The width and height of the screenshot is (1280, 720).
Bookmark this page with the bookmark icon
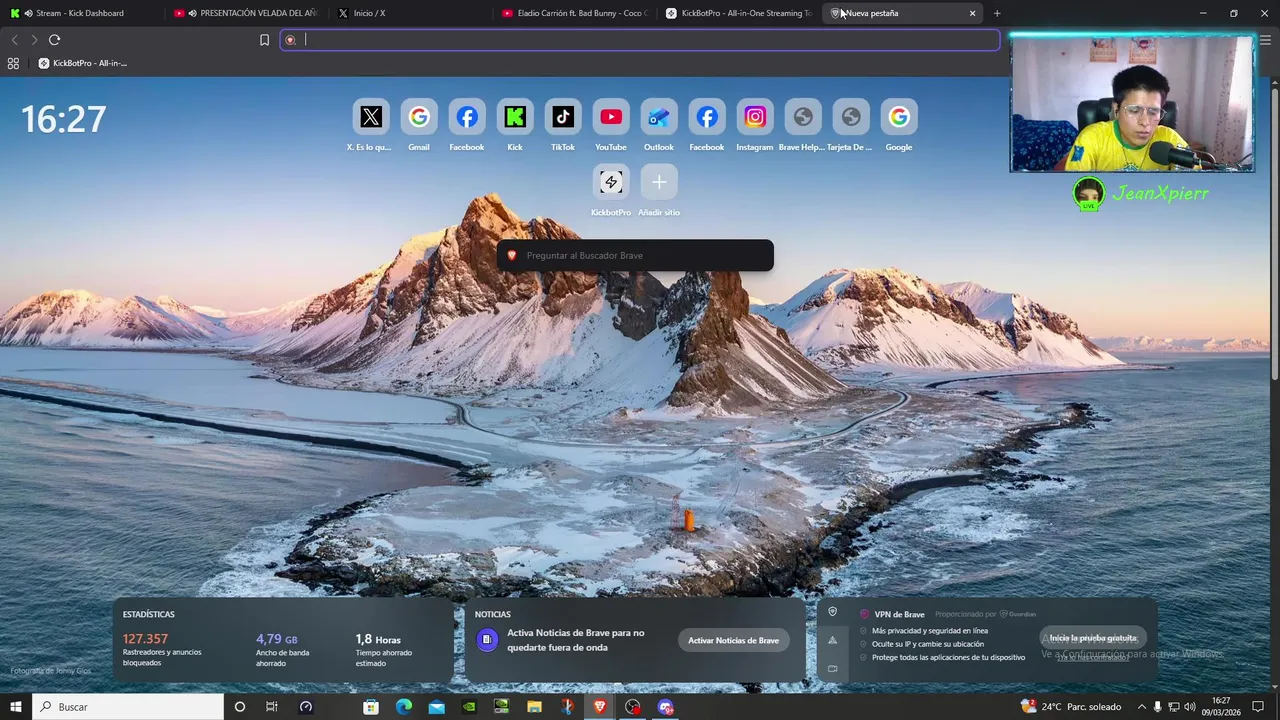coord(264,40)
